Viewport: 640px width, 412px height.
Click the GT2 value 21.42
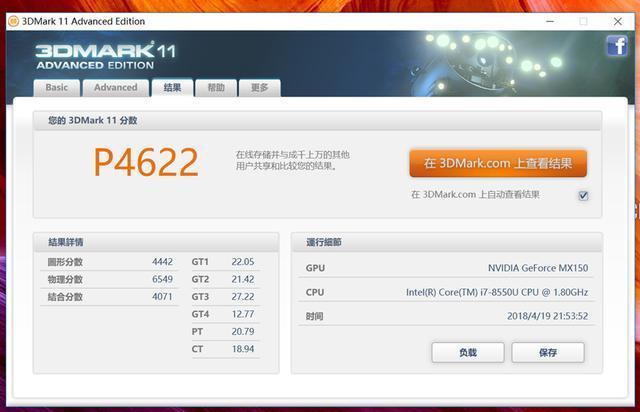[243, 279]
